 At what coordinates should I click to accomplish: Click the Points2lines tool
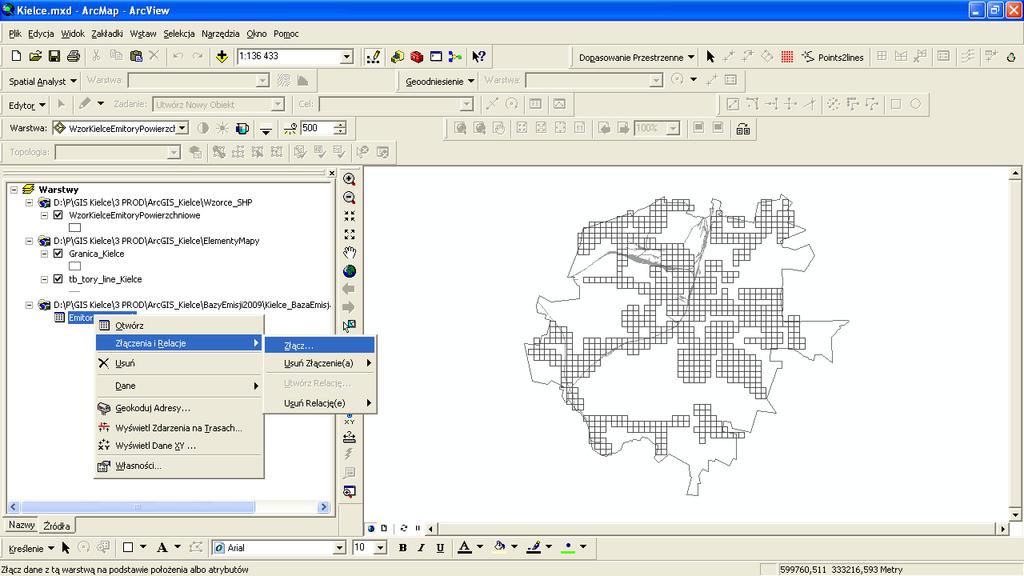pyautogui.click(x=833, y=57)
